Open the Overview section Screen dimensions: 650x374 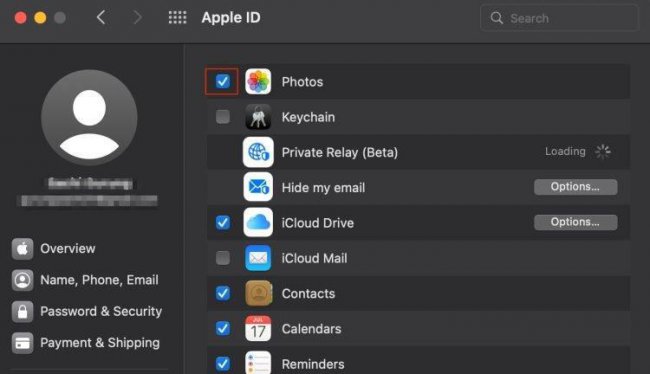[x=54, y=249]
